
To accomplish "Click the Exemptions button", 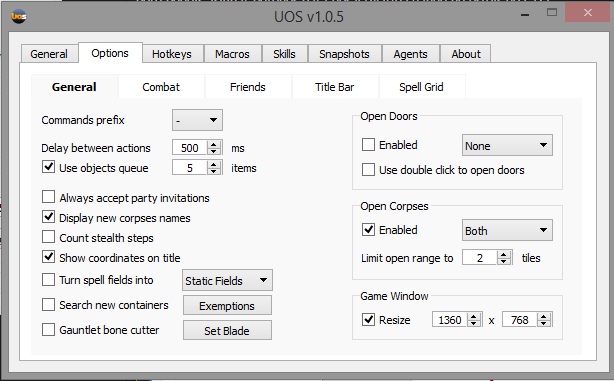I will point(227,305).
